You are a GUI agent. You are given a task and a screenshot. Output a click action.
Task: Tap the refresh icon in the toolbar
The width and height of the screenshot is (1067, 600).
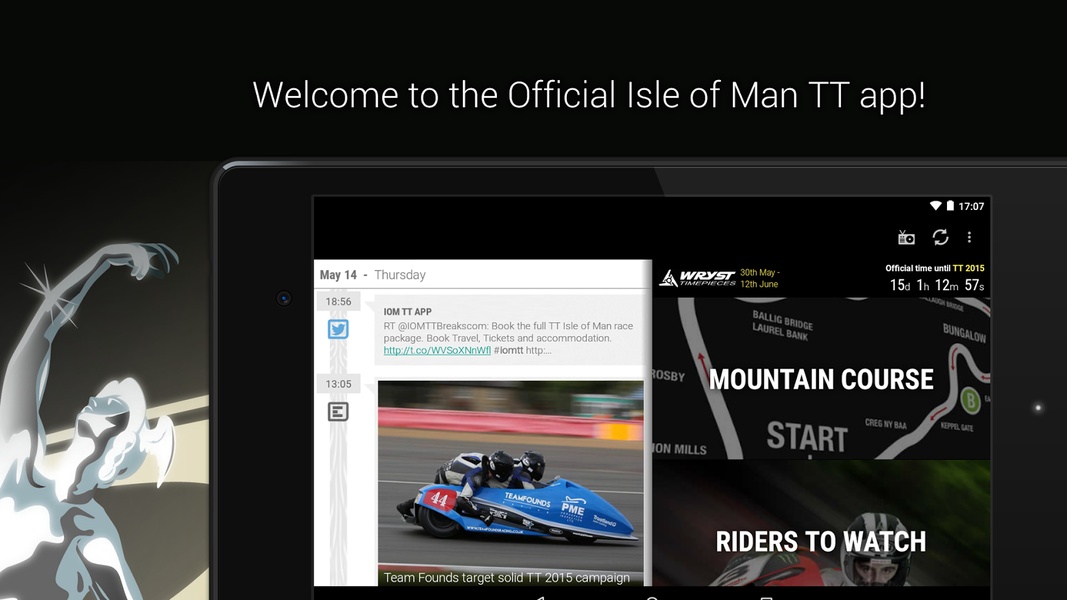click(940, 237)
